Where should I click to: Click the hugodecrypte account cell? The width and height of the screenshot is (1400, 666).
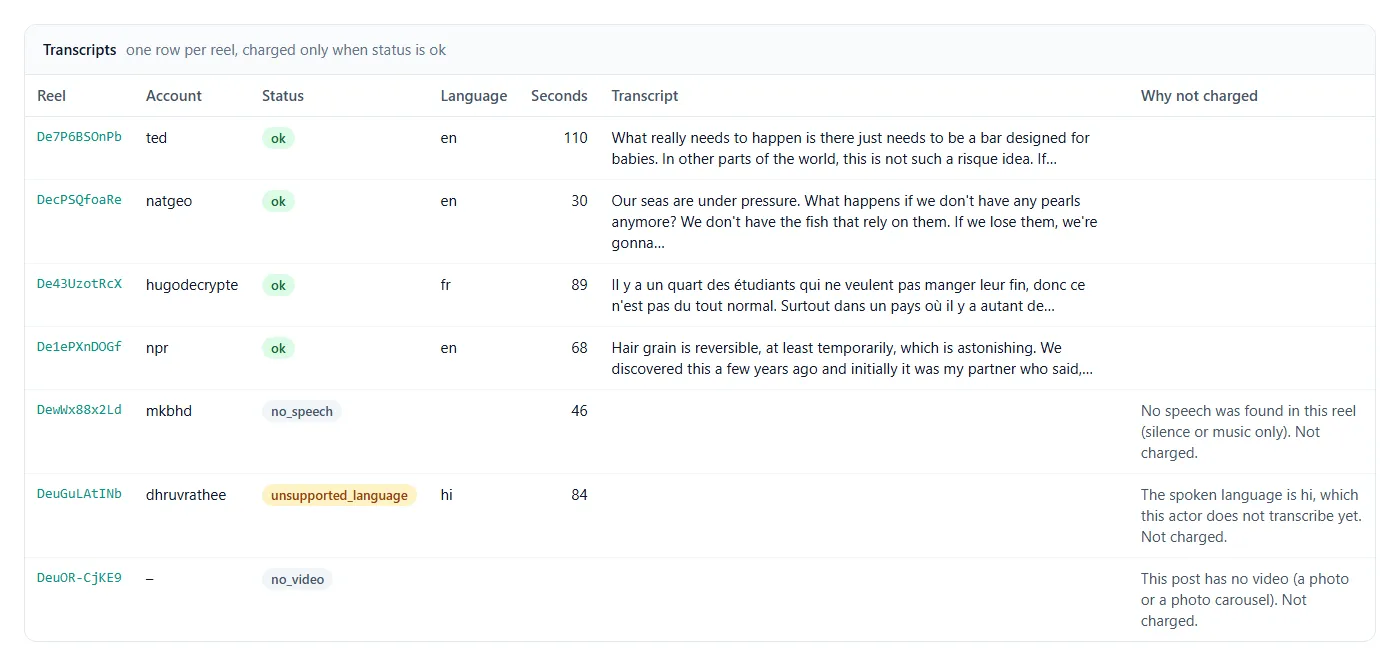(192, 285)
